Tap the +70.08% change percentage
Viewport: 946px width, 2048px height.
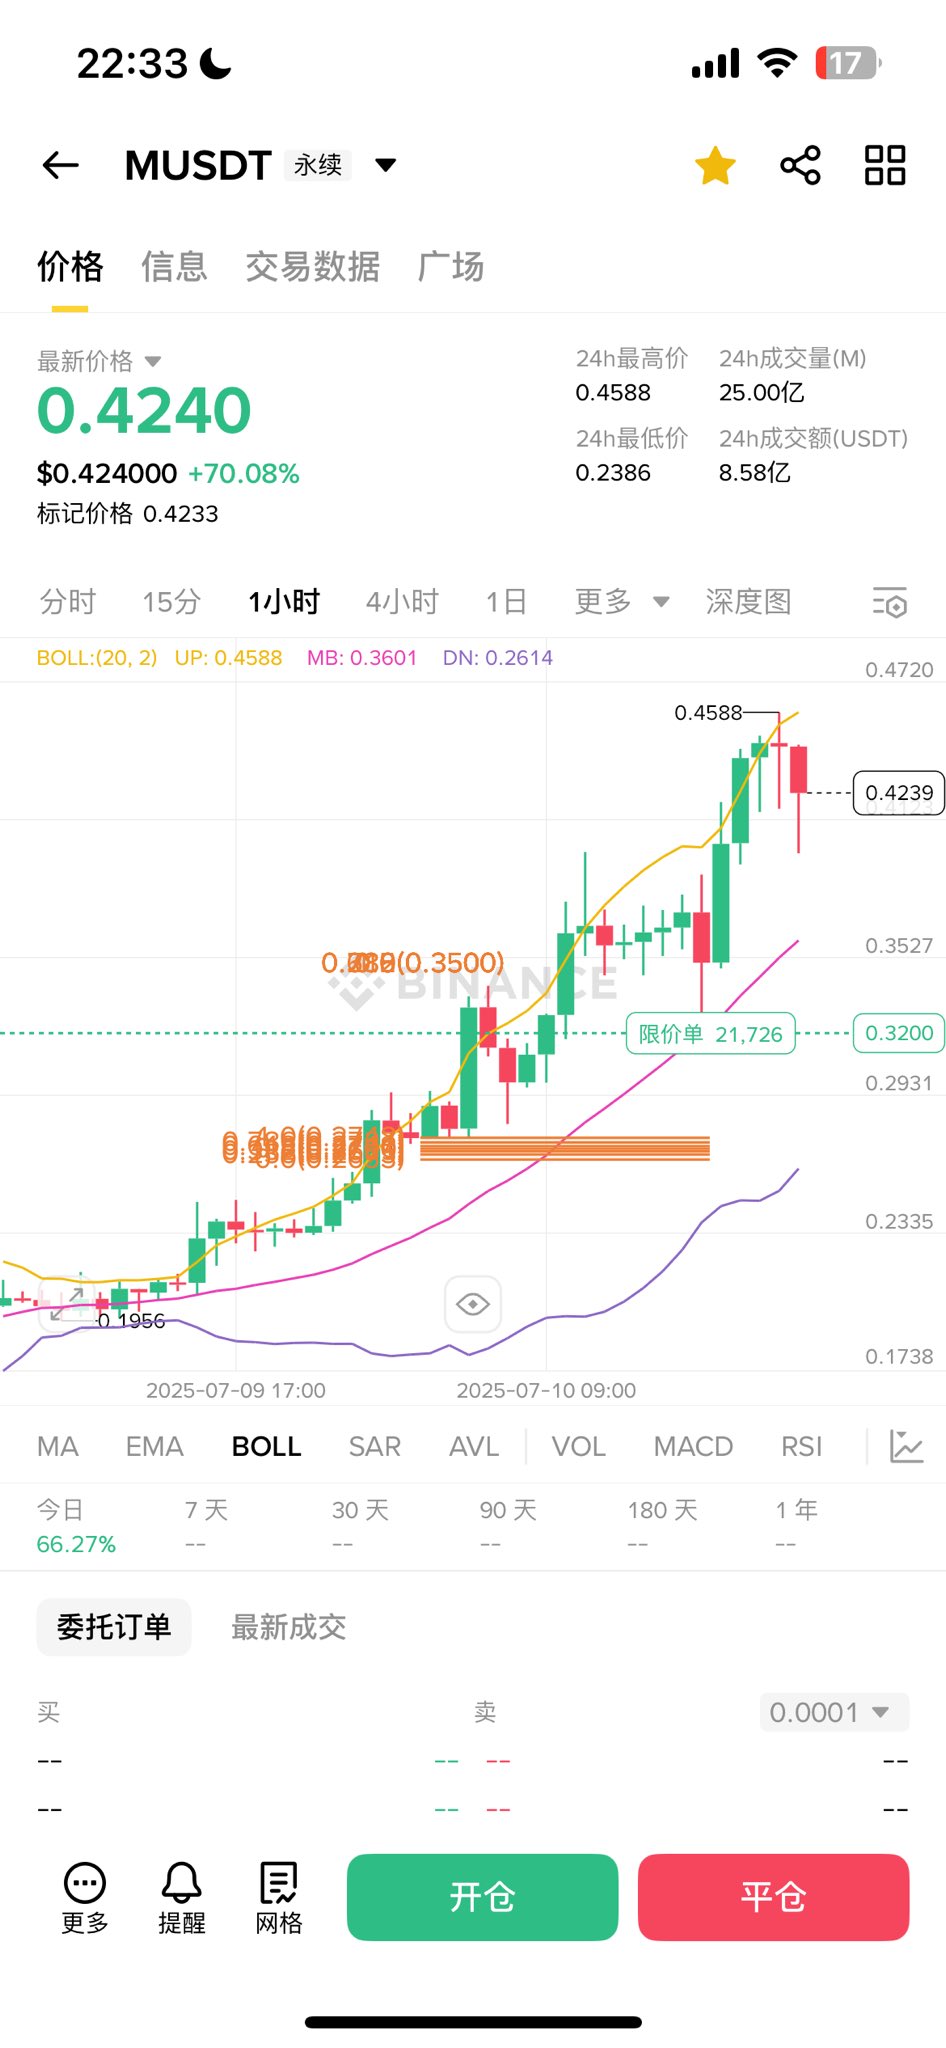coord(244,473)
